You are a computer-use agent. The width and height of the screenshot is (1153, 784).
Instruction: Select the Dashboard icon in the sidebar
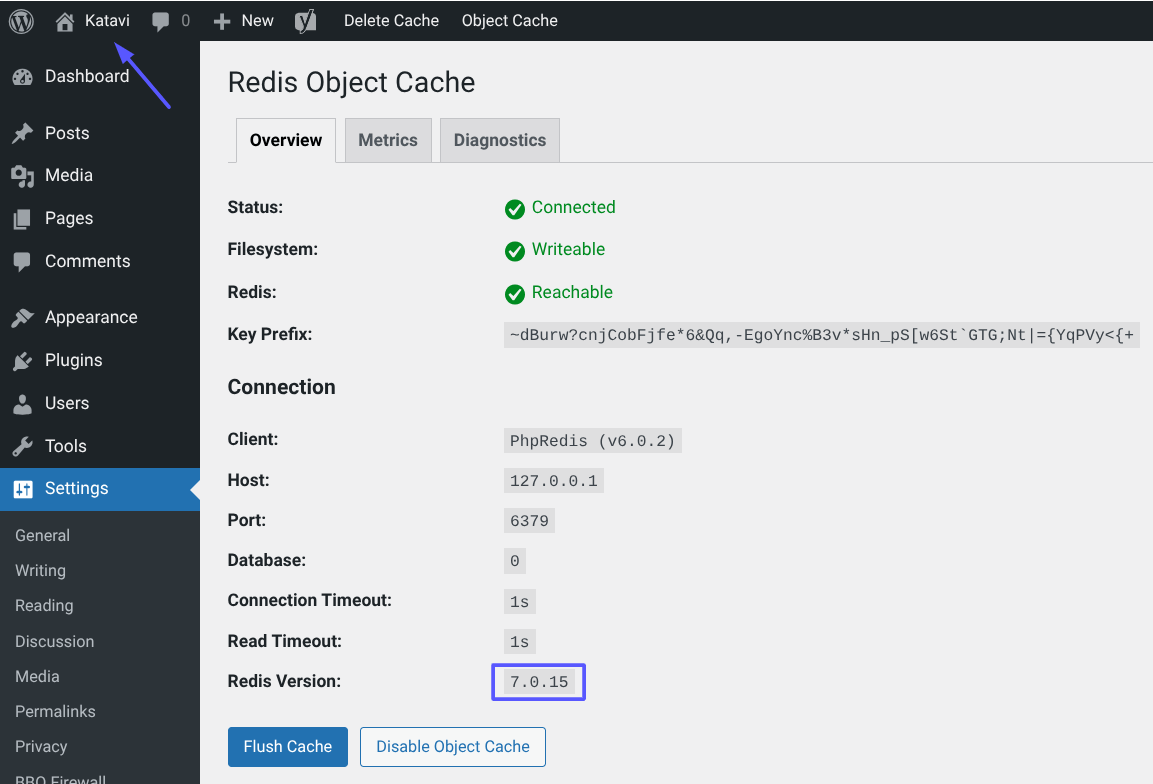coord(22,75)
